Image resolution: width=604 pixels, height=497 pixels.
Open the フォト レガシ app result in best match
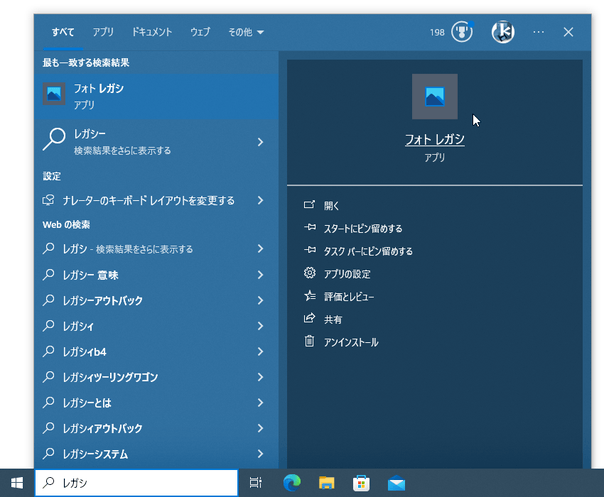click(x=156, y=96)
